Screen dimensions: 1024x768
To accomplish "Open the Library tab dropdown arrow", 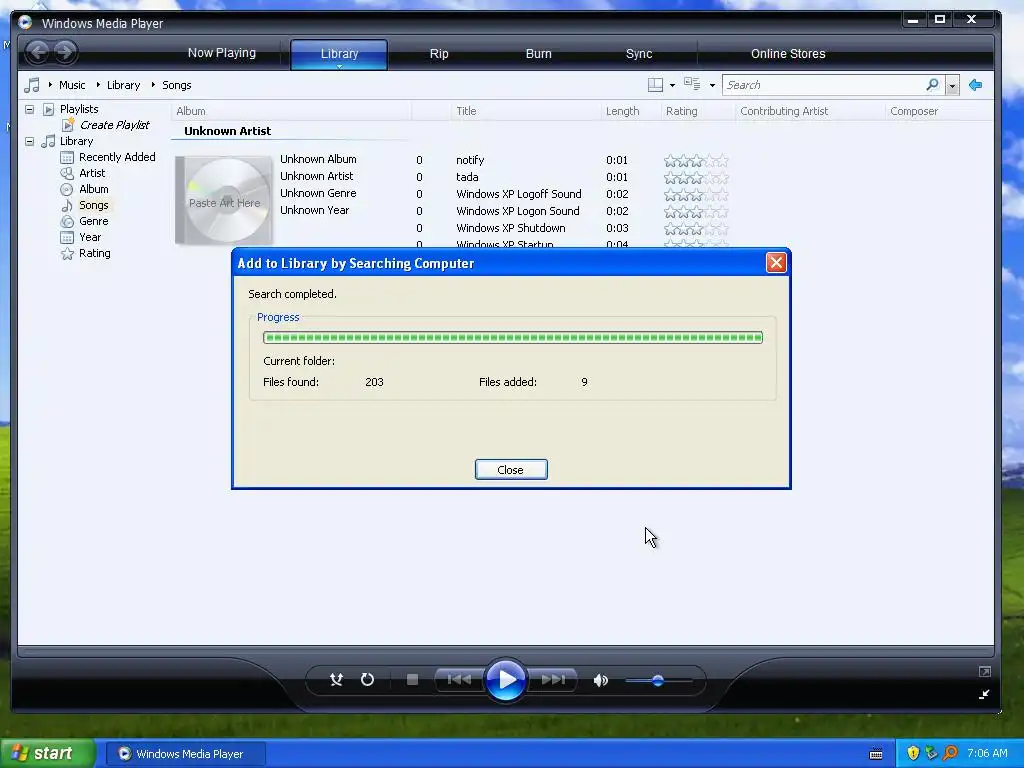I will [x=340, y=66].
